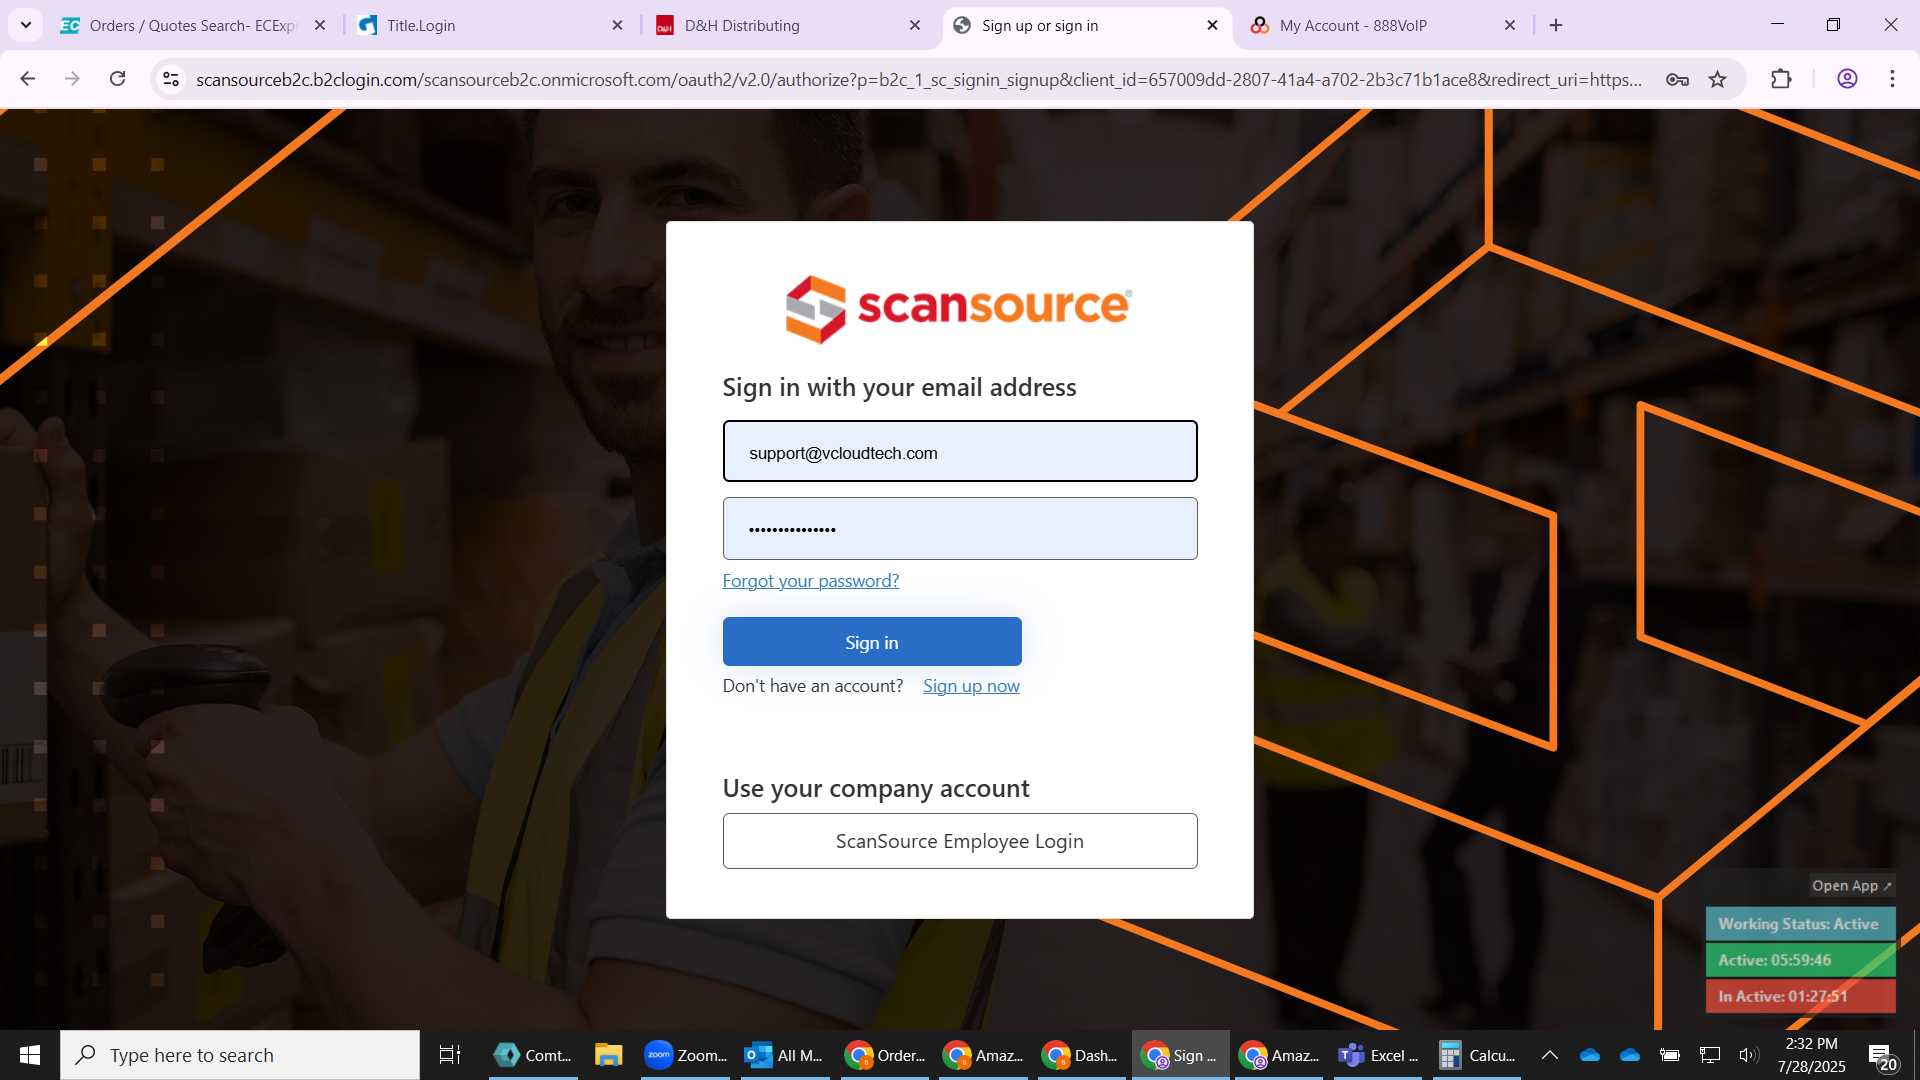
Task: Open site information icon in address bar
Action: tap(171, 79)
